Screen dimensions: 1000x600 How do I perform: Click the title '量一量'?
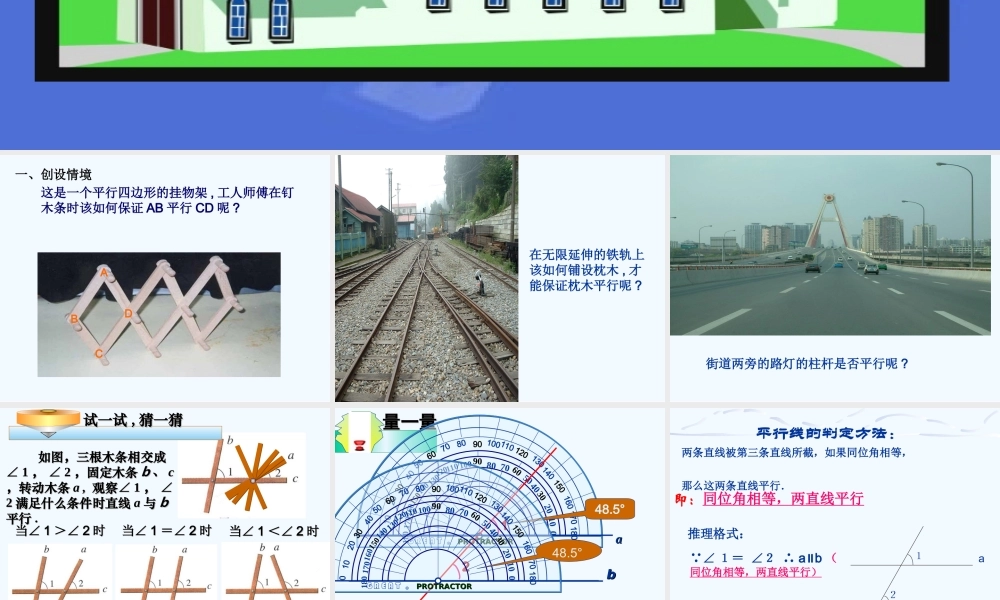(409, 421)
